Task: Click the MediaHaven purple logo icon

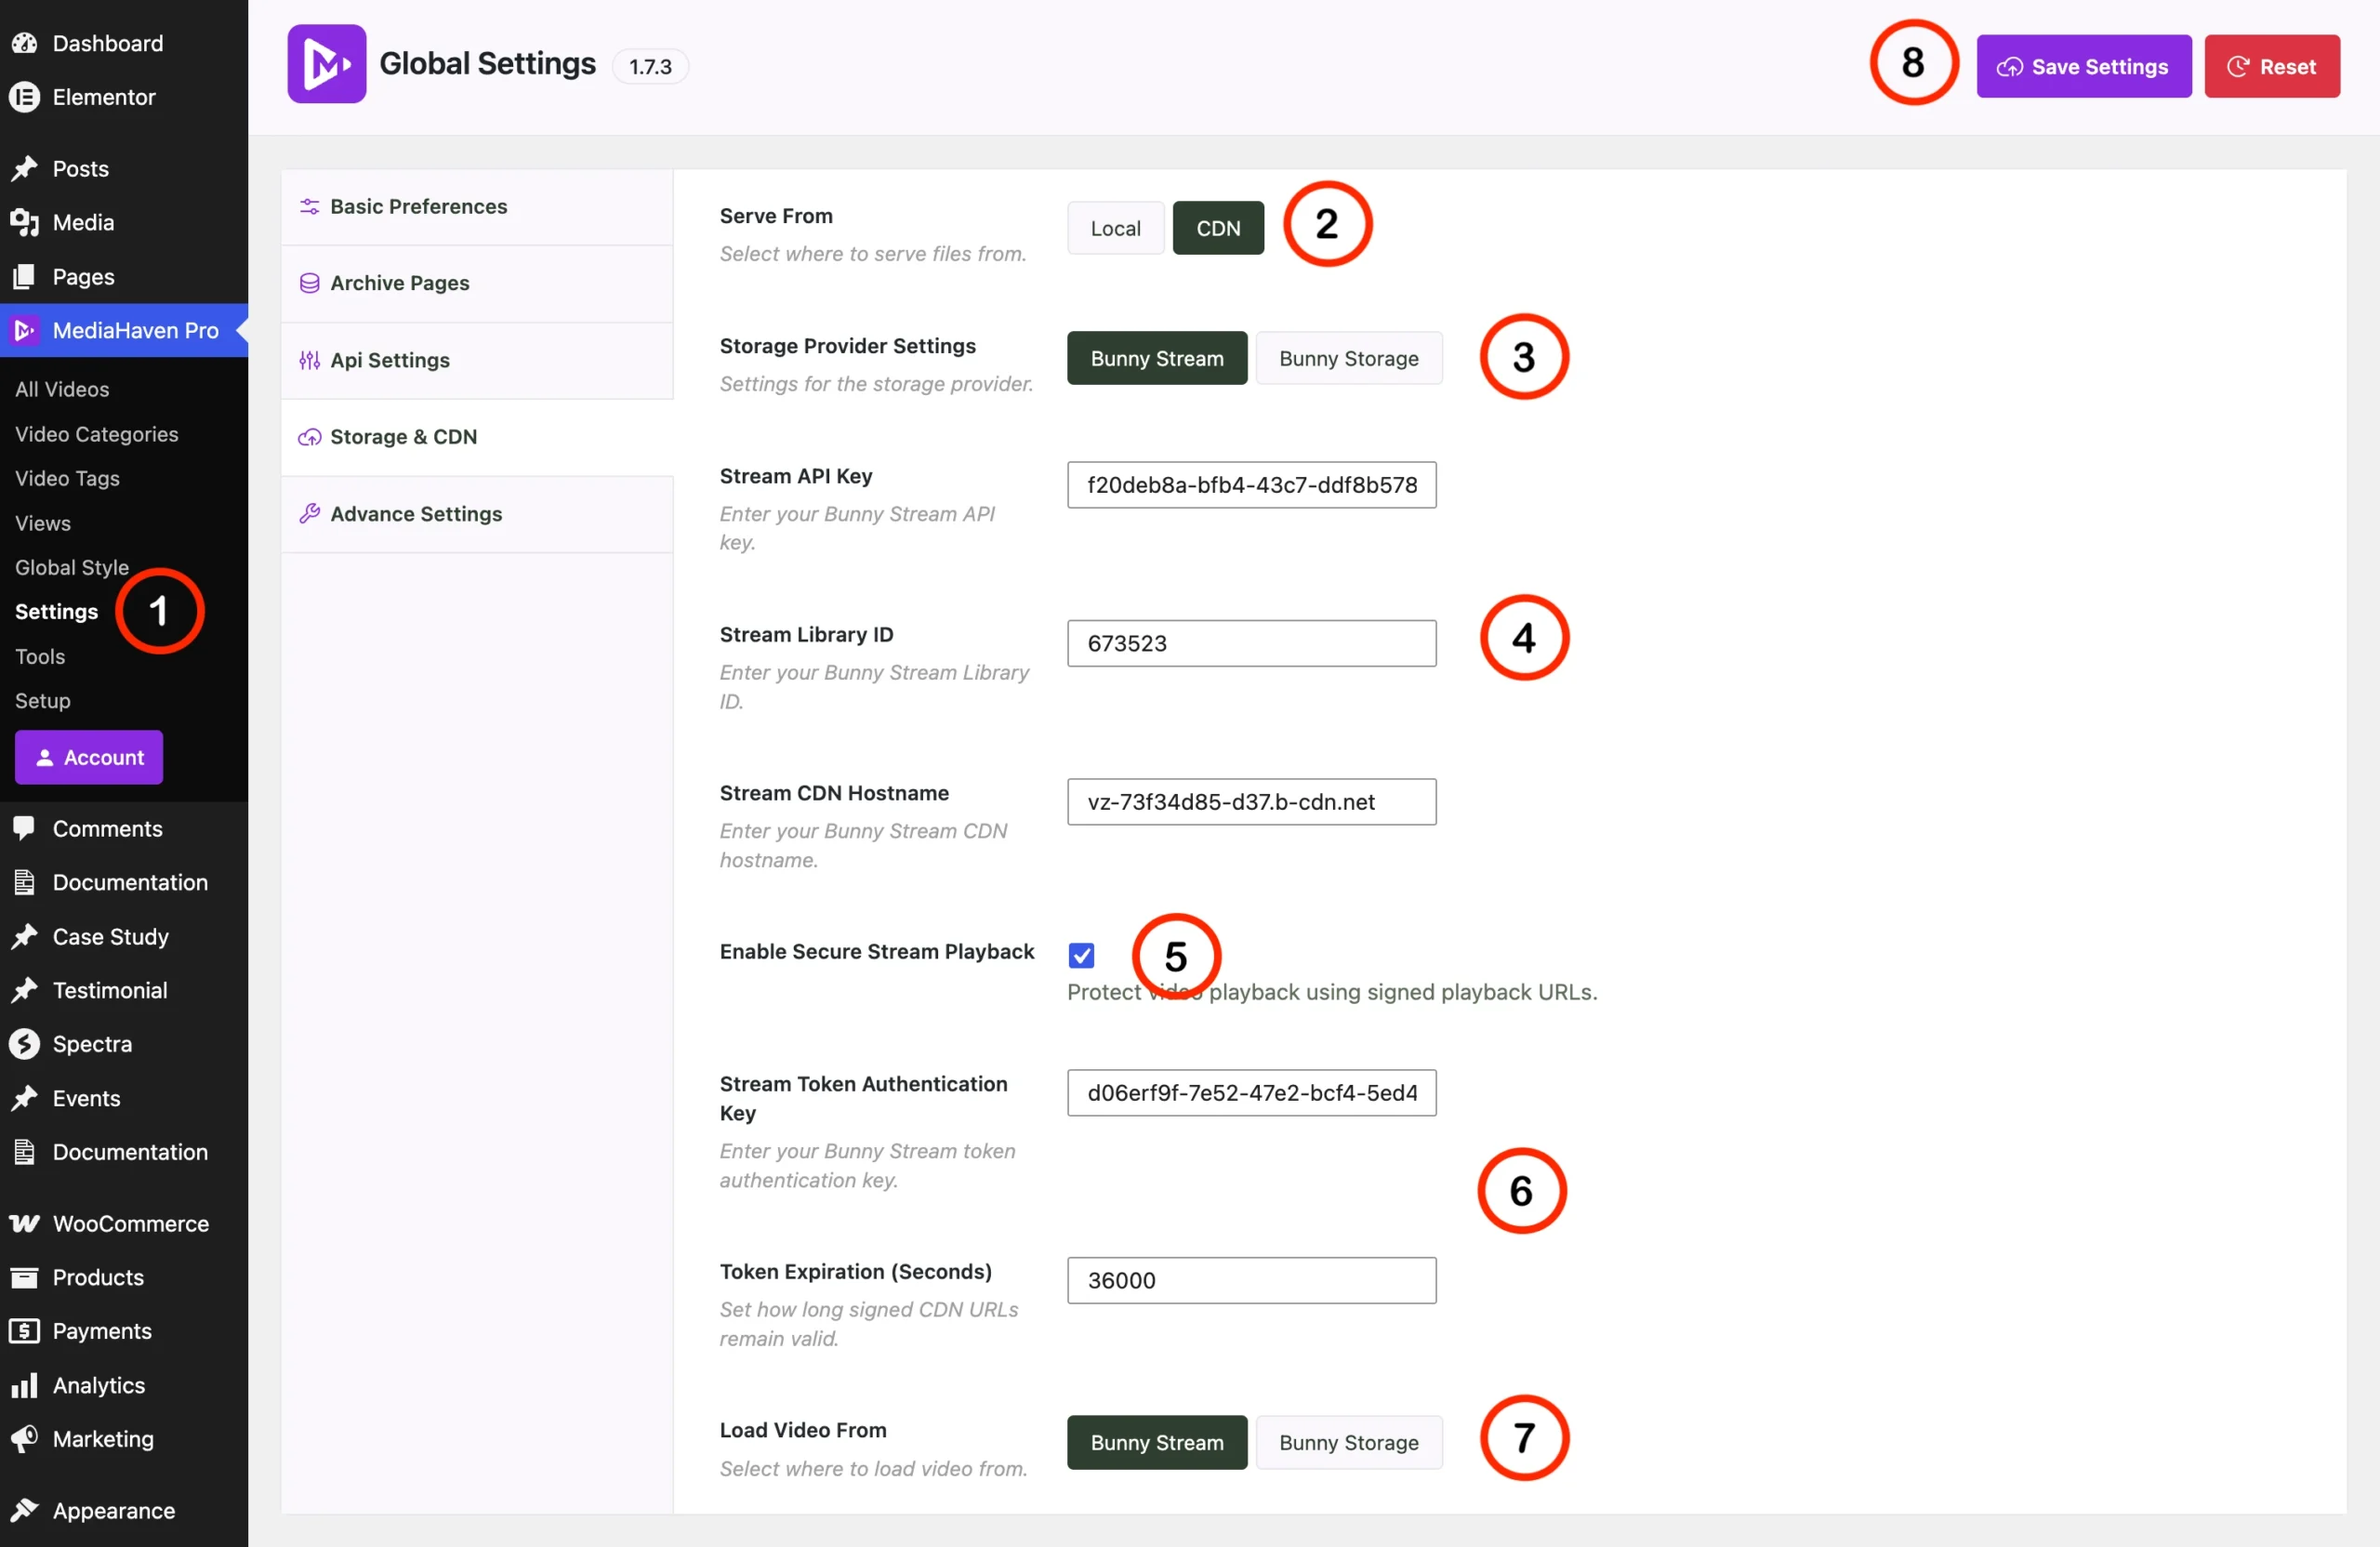Action: point(326,64)
